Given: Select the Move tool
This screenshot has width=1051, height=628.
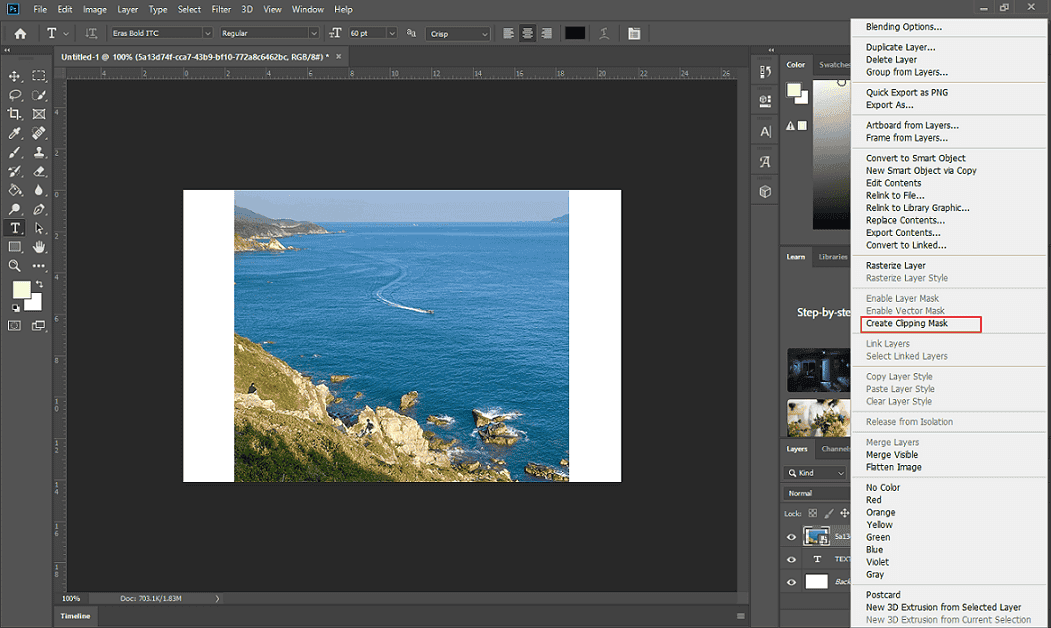Looking at the screenshot, I should click(x=14, y=76).
